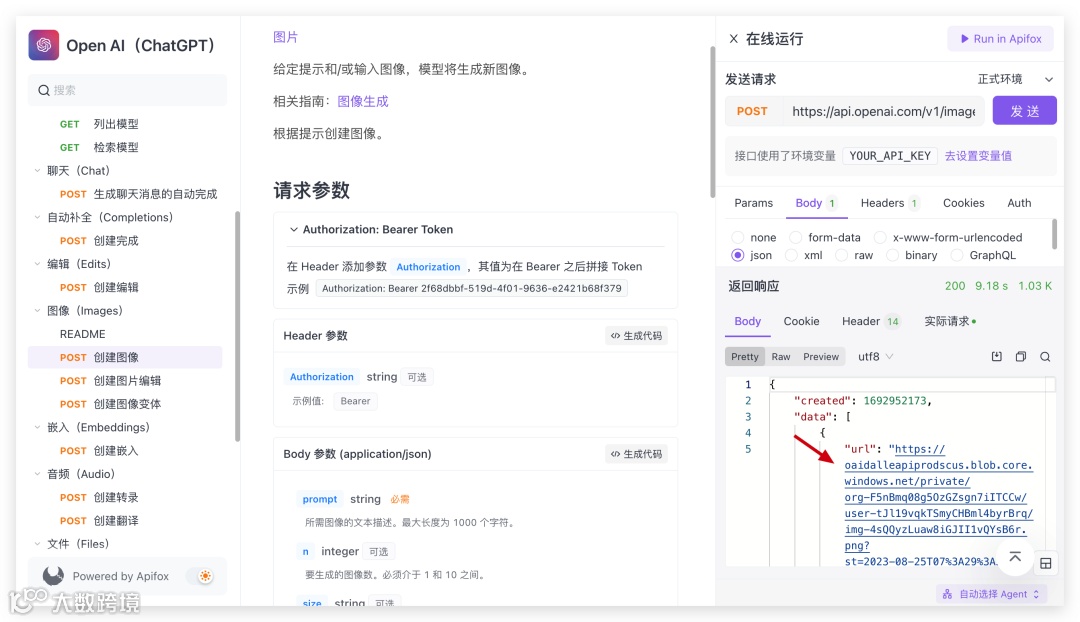Select the binary radio button
The image size is (1080, 622).
pos(893,256)
